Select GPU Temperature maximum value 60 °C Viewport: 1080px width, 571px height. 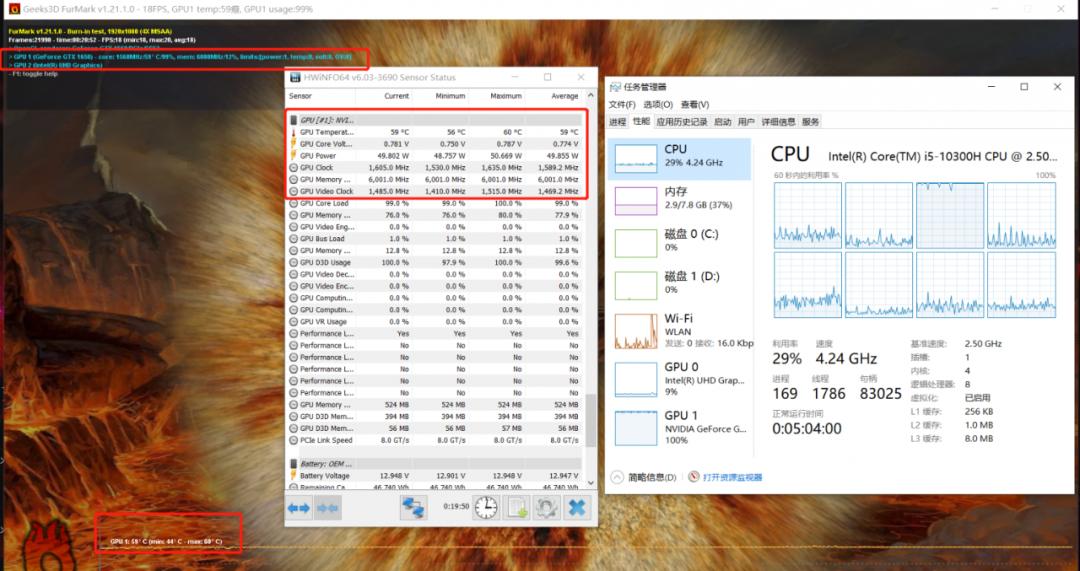[512, 132]
